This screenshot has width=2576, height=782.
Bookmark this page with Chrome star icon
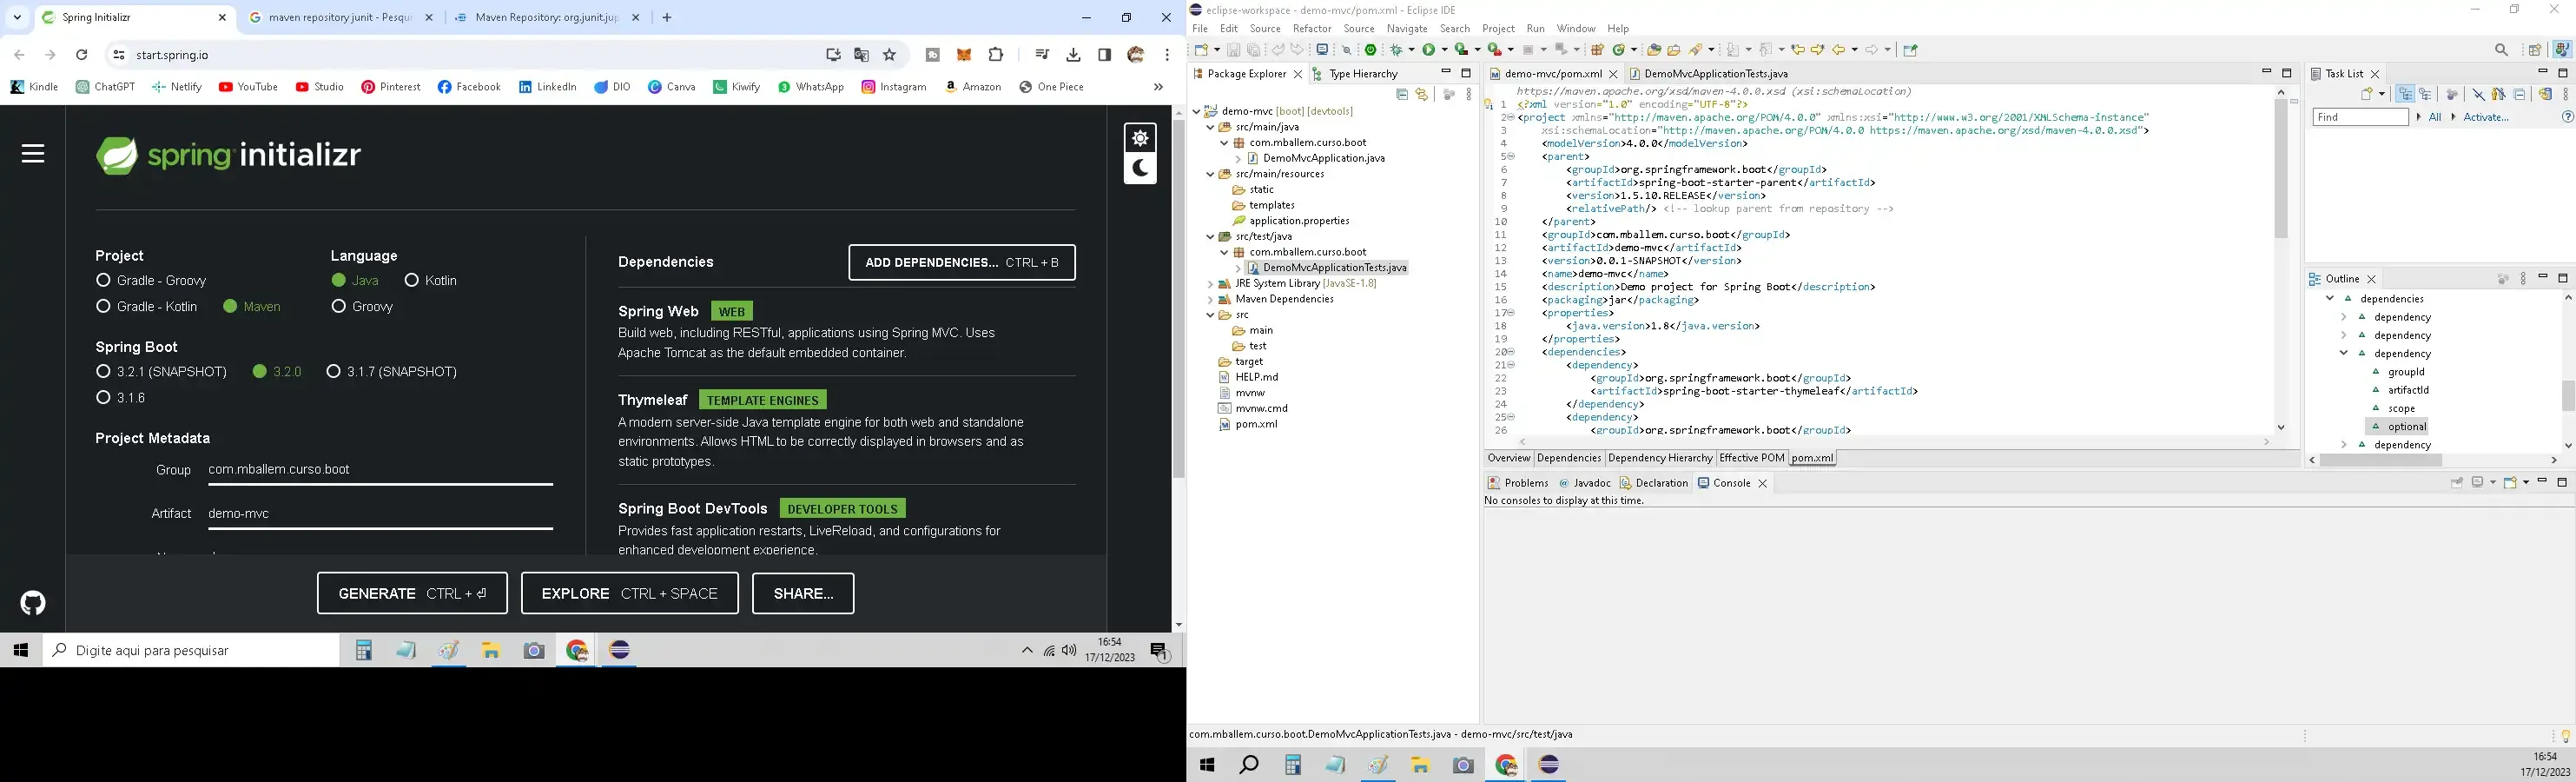[890, 55]
